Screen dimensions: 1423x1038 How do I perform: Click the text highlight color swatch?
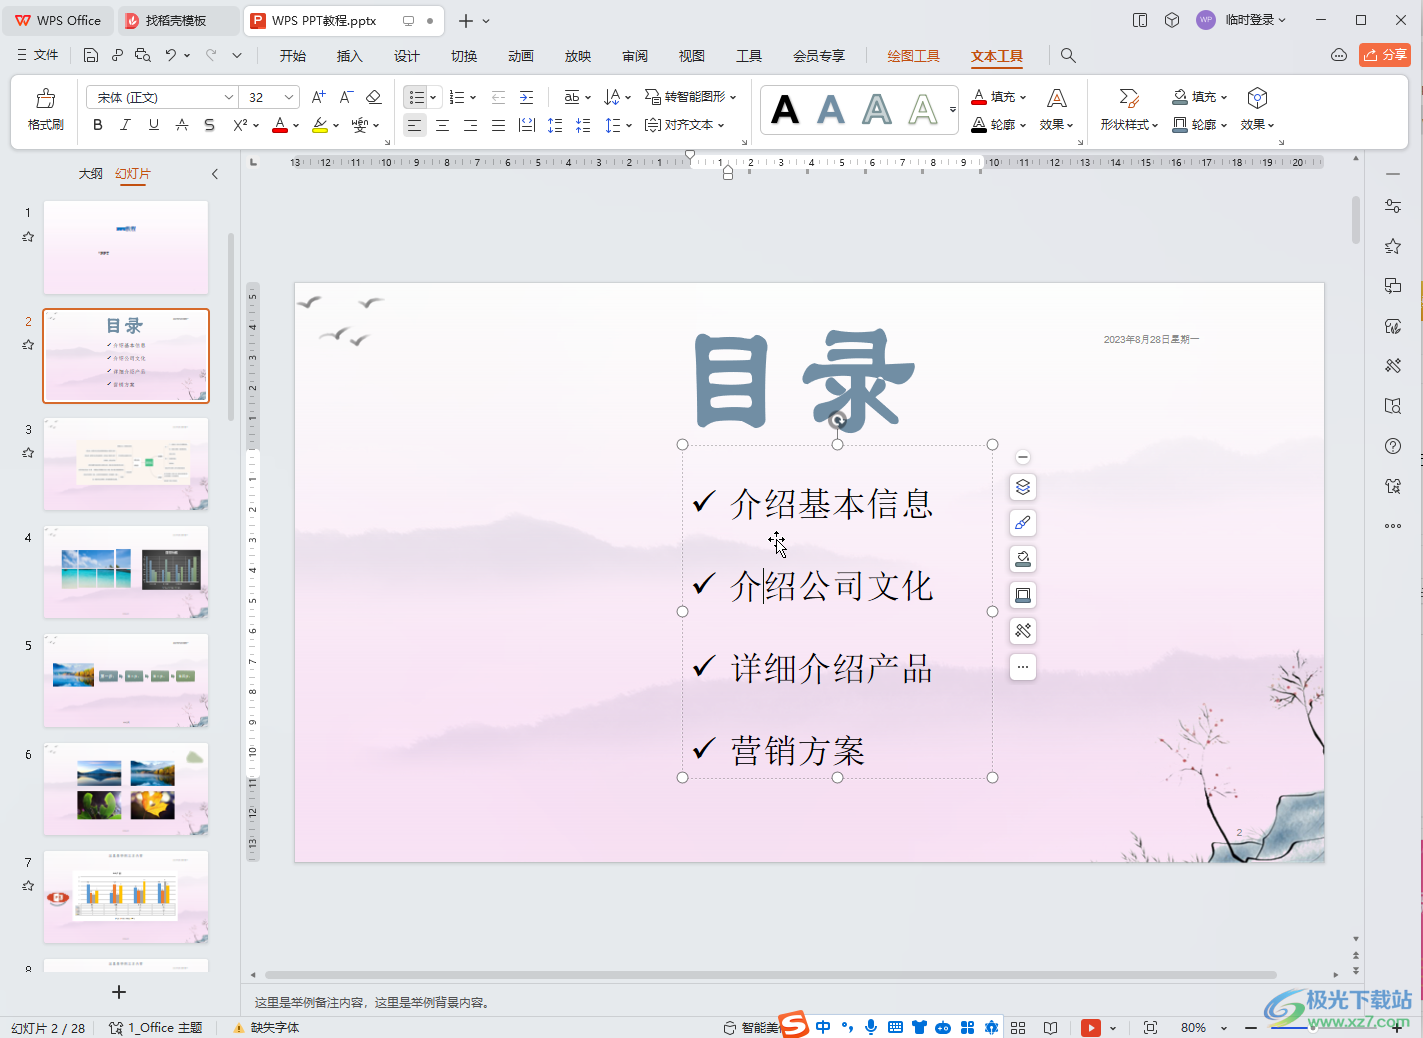point(320,125)
